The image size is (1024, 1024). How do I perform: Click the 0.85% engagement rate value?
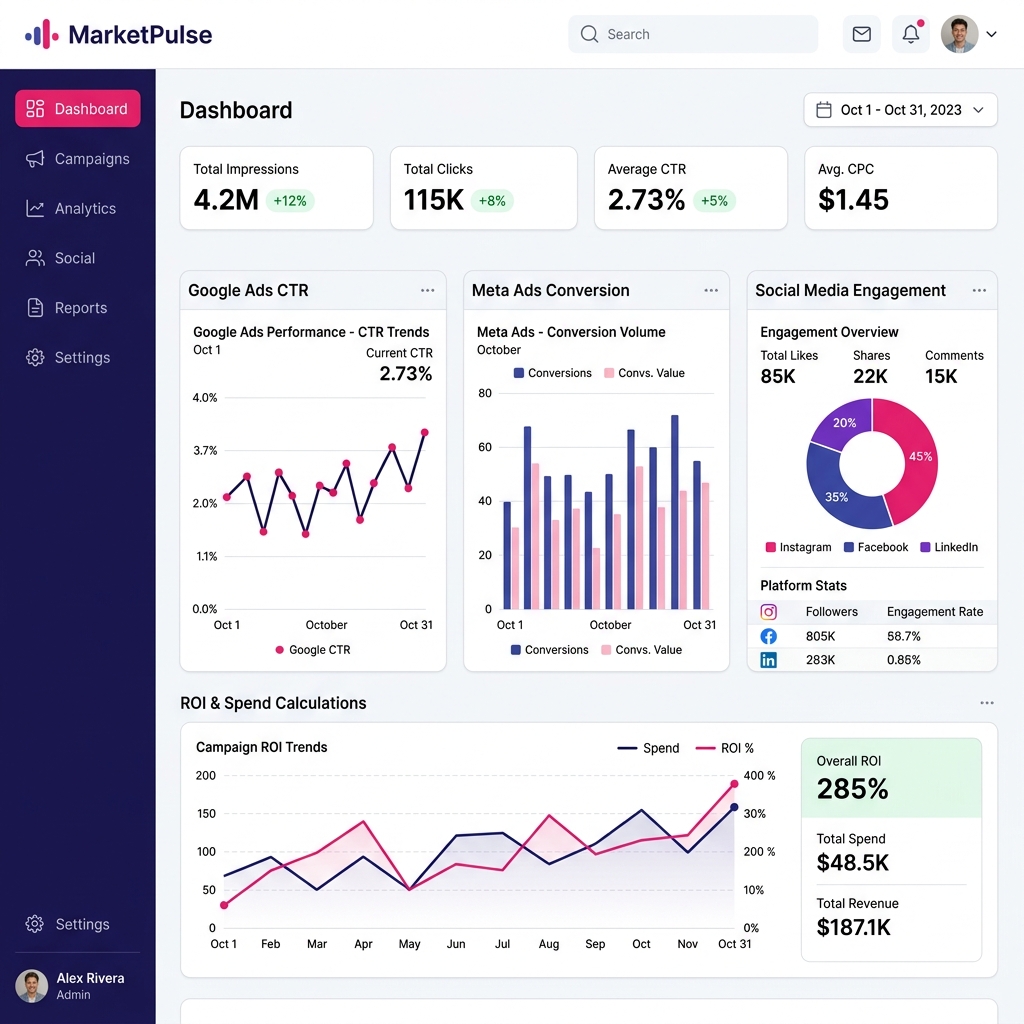click(x=903, y=660)
